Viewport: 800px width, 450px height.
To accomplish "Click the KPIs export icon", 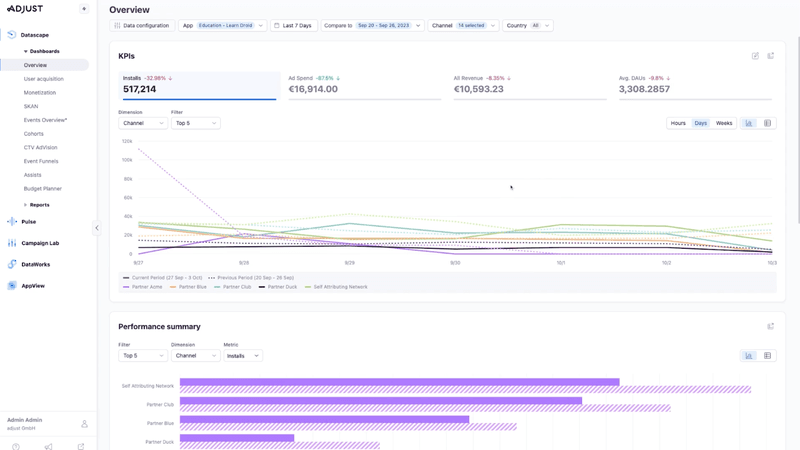I will [771, 56].
